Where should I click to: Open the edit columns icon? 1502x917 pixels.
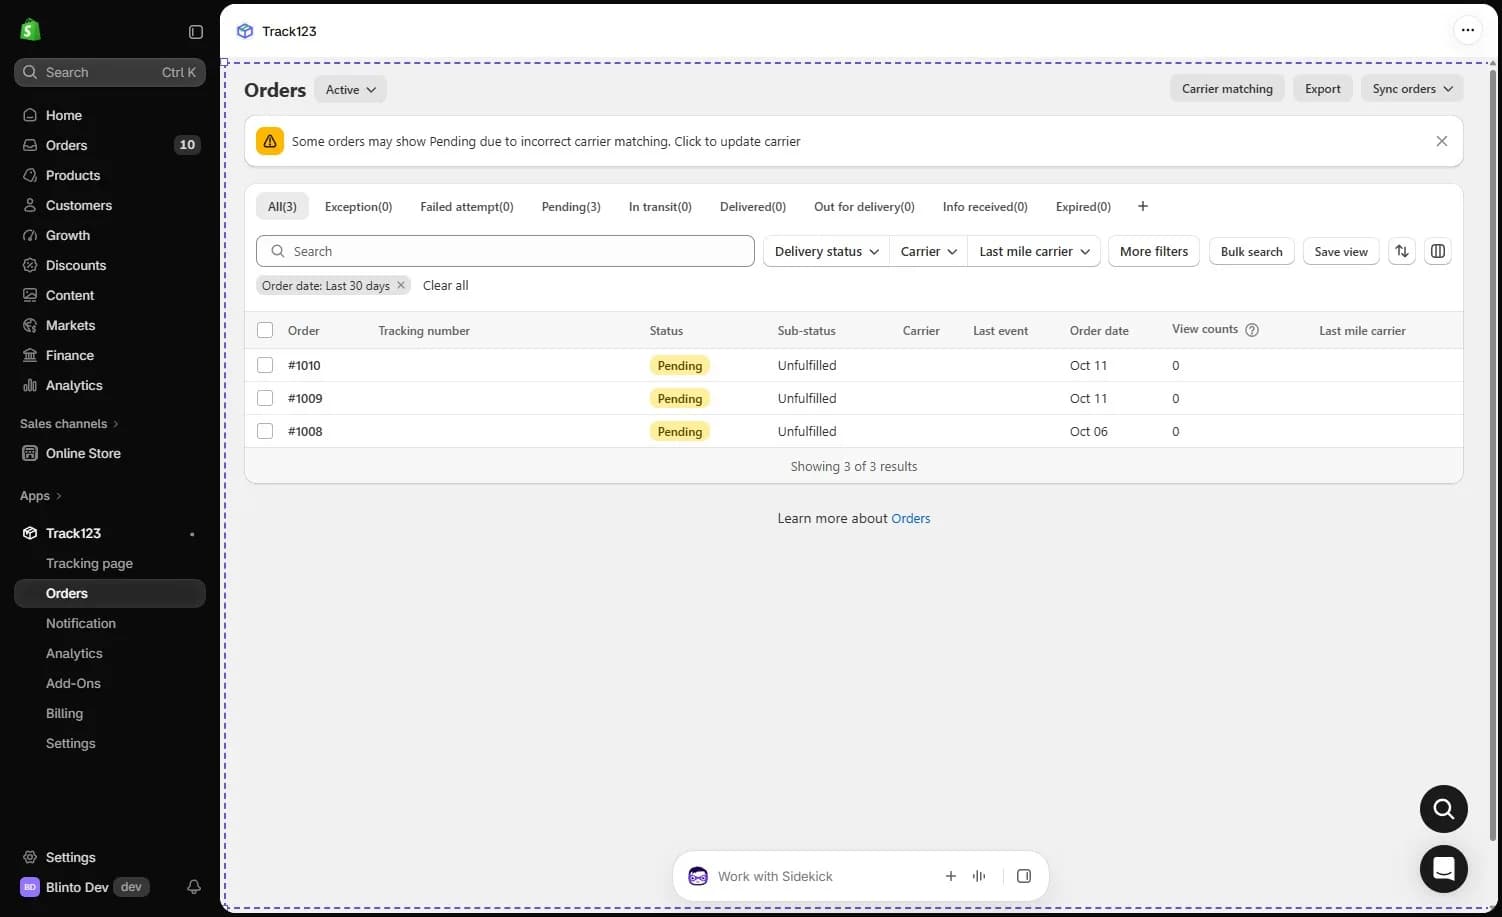click(x=1438, y=251)
